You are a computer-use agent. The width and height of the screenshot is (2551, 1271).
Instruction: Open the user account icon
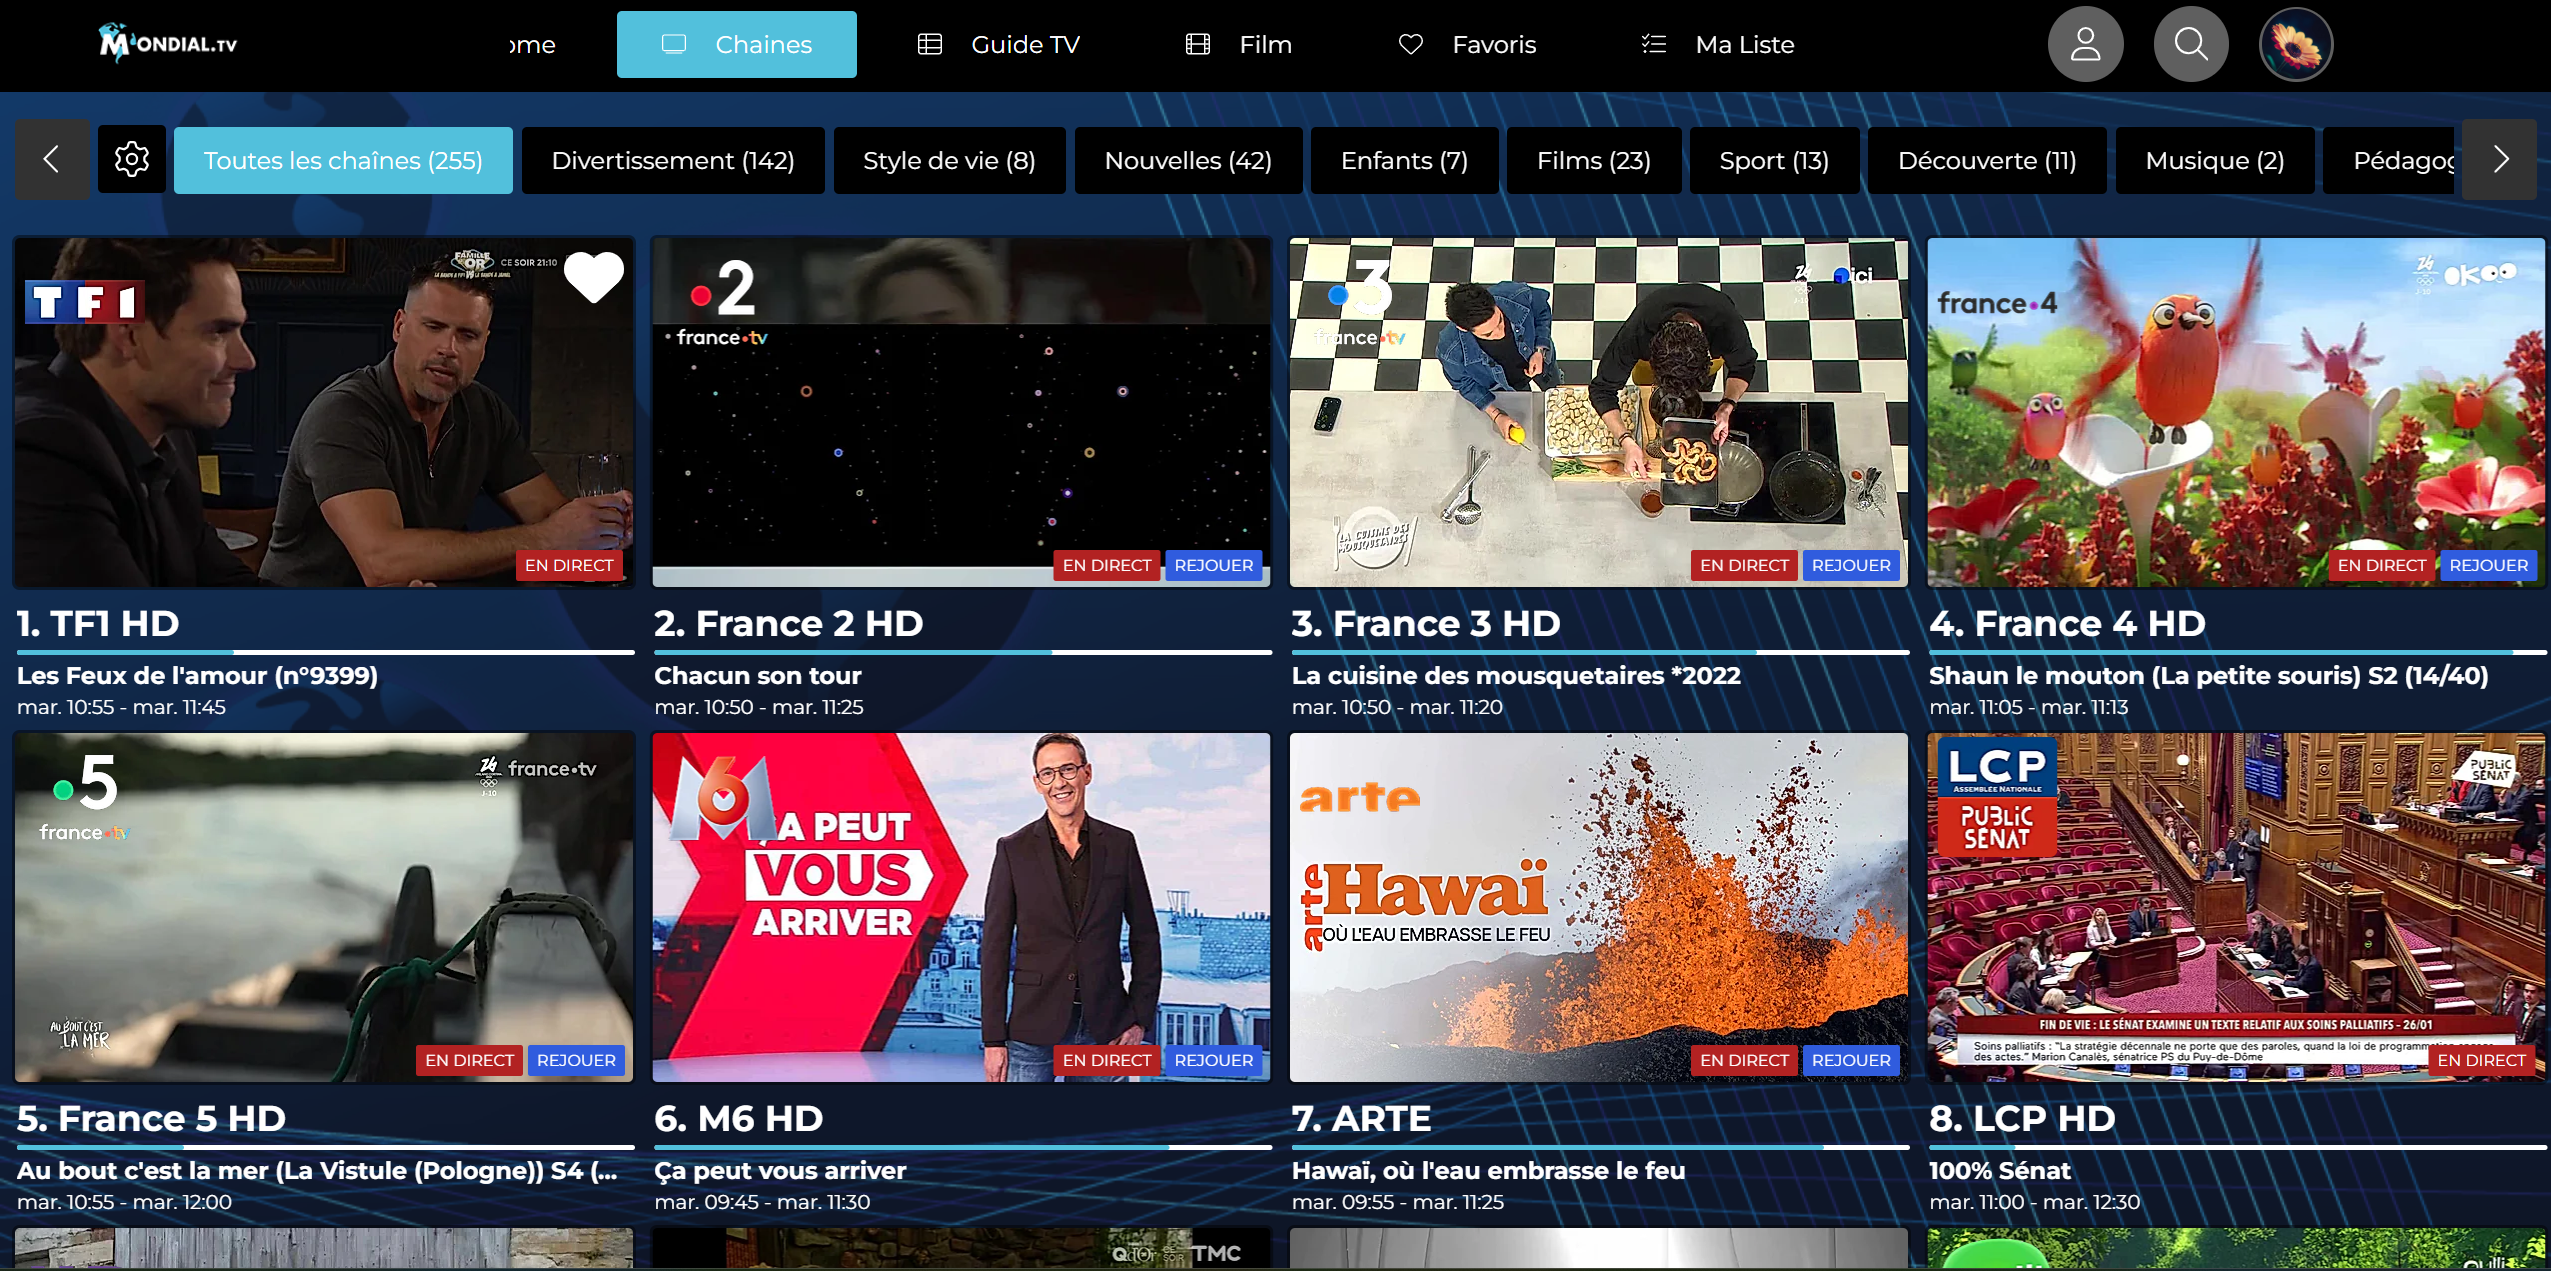pos(2085,44)
